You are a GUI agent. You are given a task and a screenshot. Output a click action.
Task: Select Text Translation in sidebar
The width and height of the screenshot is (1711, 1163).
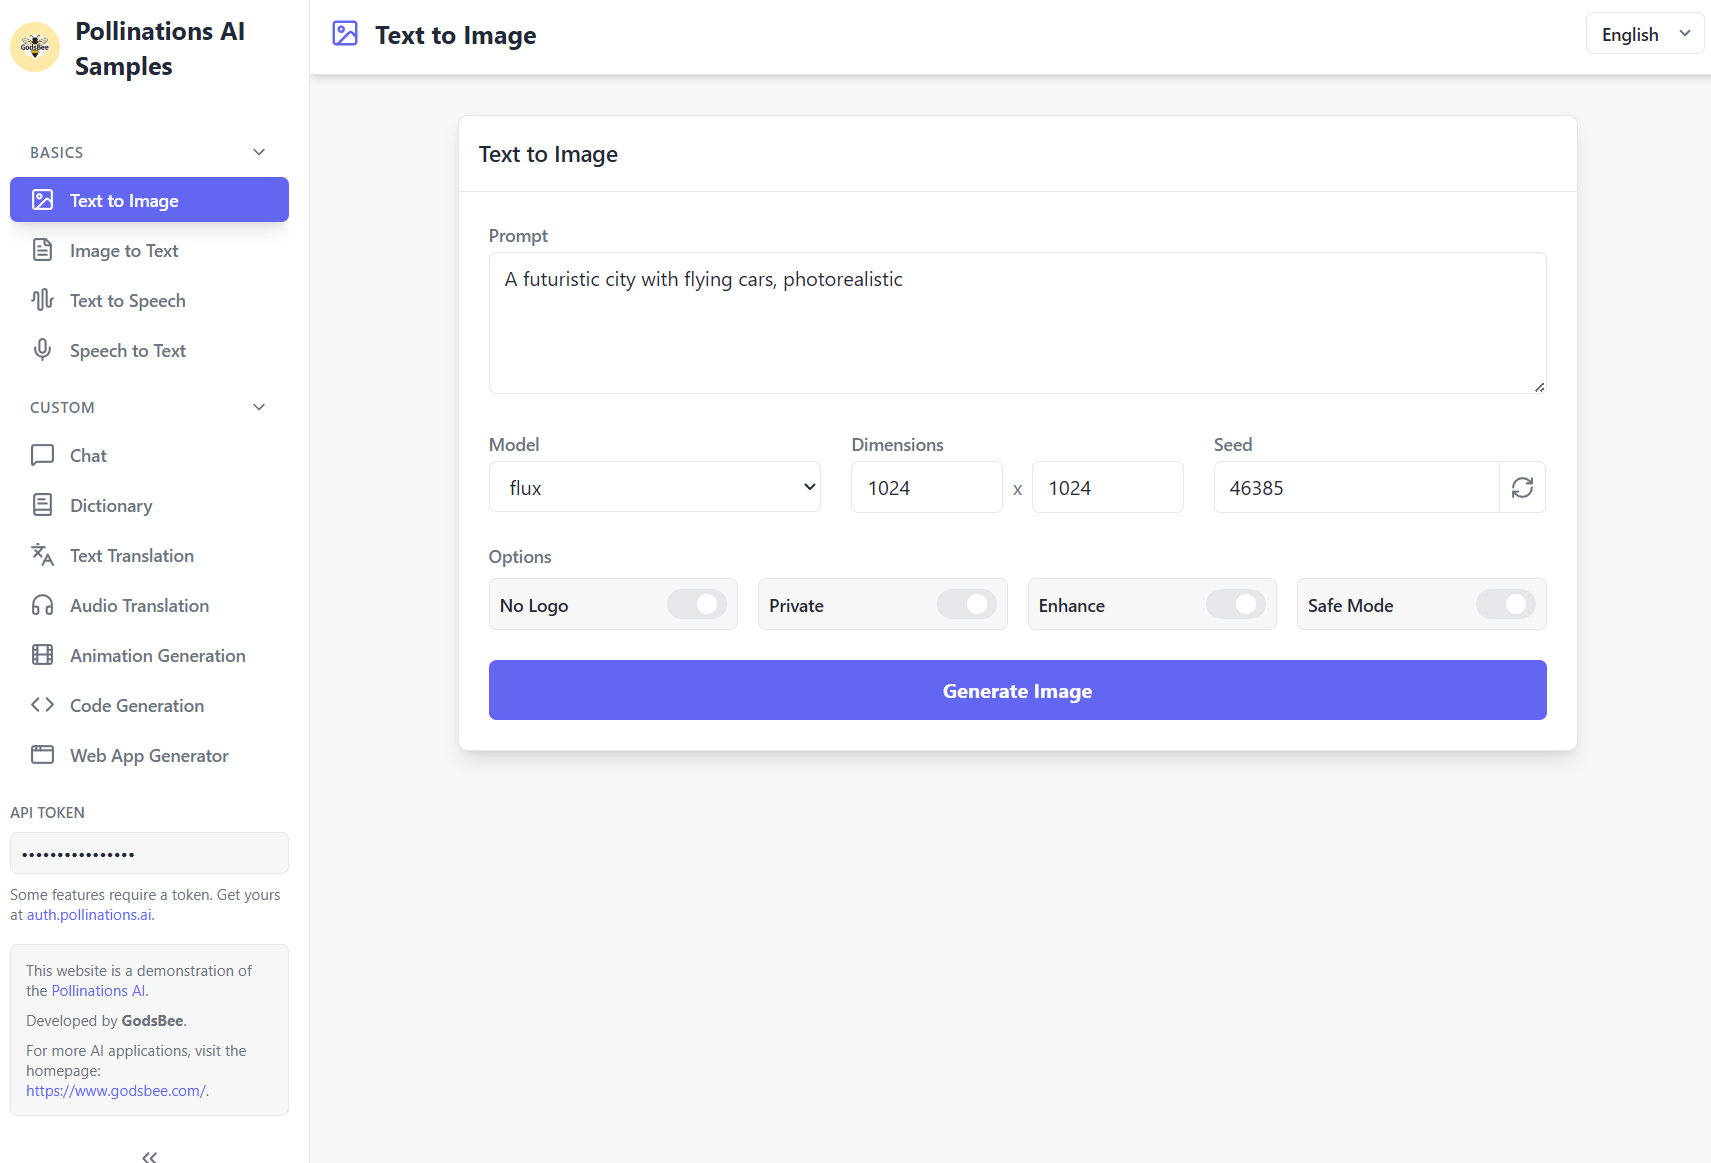coord(149,555)
